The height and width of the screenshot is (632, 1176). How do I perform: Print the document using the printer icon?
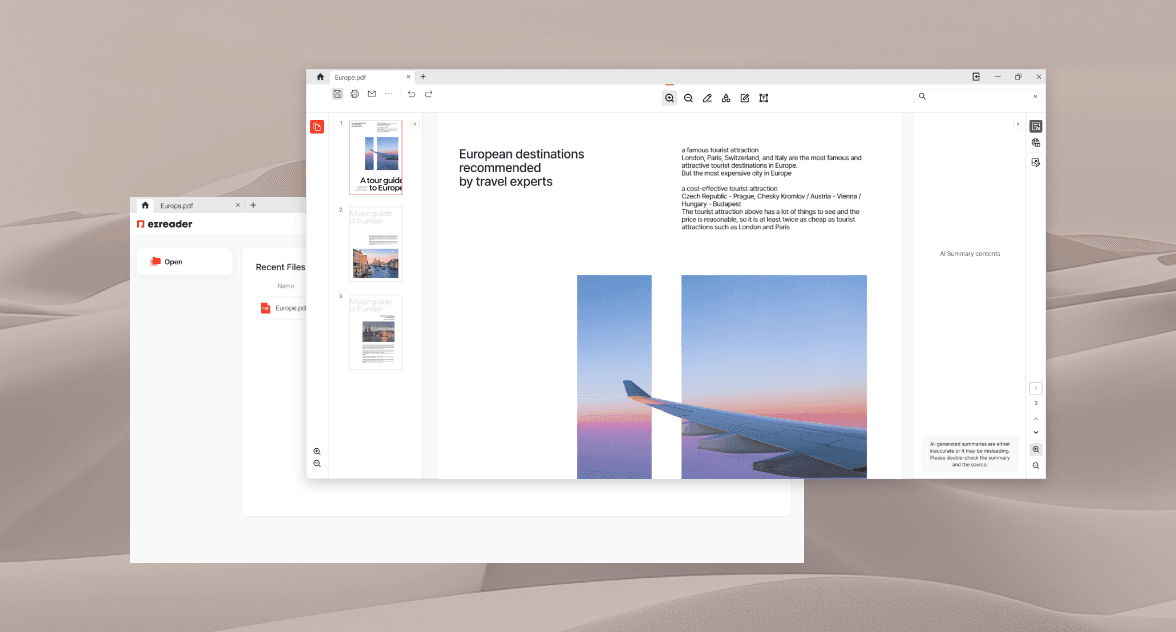(355, 94)
